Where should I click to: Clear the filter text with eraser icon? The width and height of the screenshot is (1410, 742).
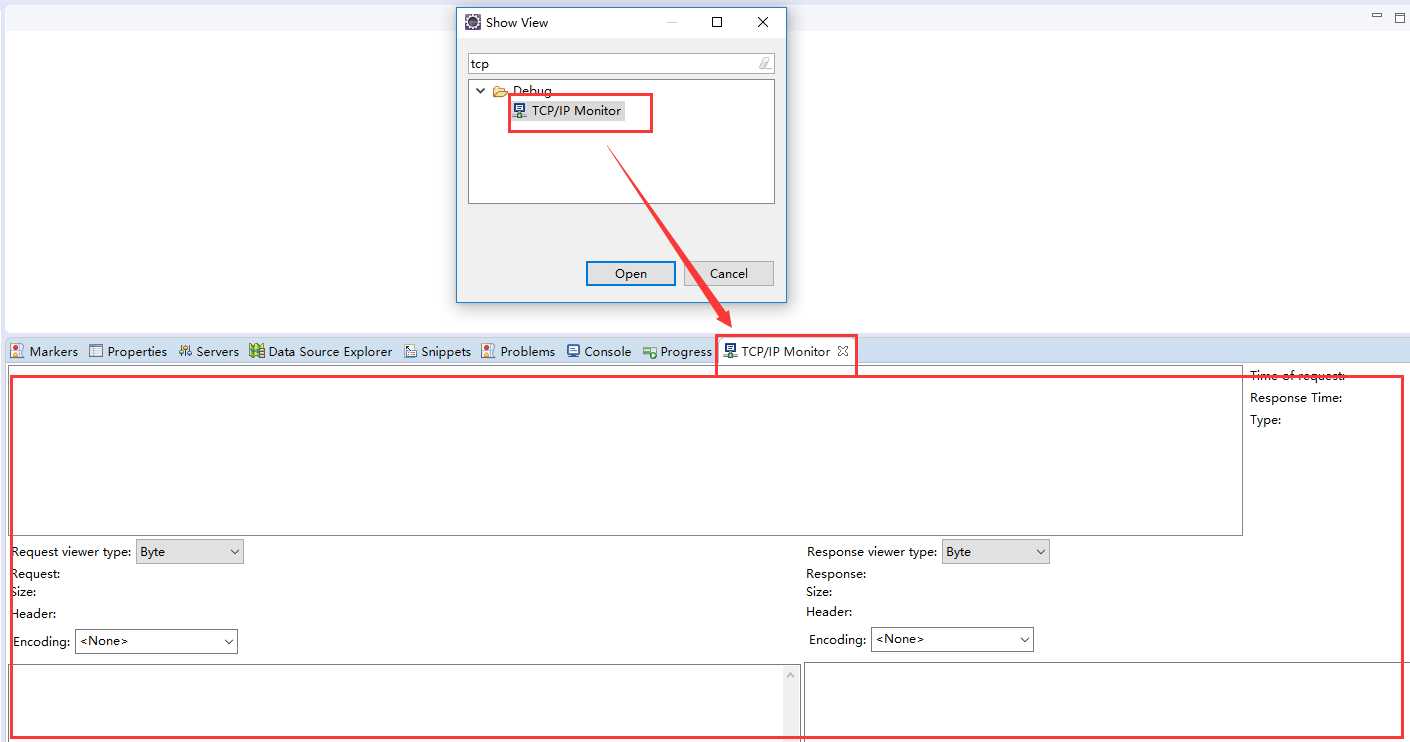click(x=765, y=63)
